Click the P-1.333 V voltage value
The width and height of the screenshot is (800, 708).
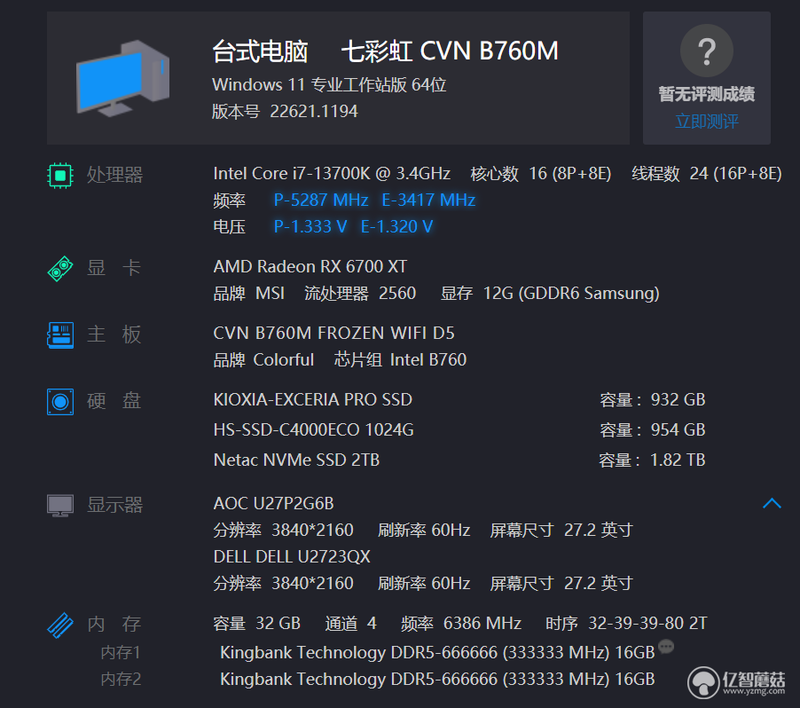coord(310,226)
